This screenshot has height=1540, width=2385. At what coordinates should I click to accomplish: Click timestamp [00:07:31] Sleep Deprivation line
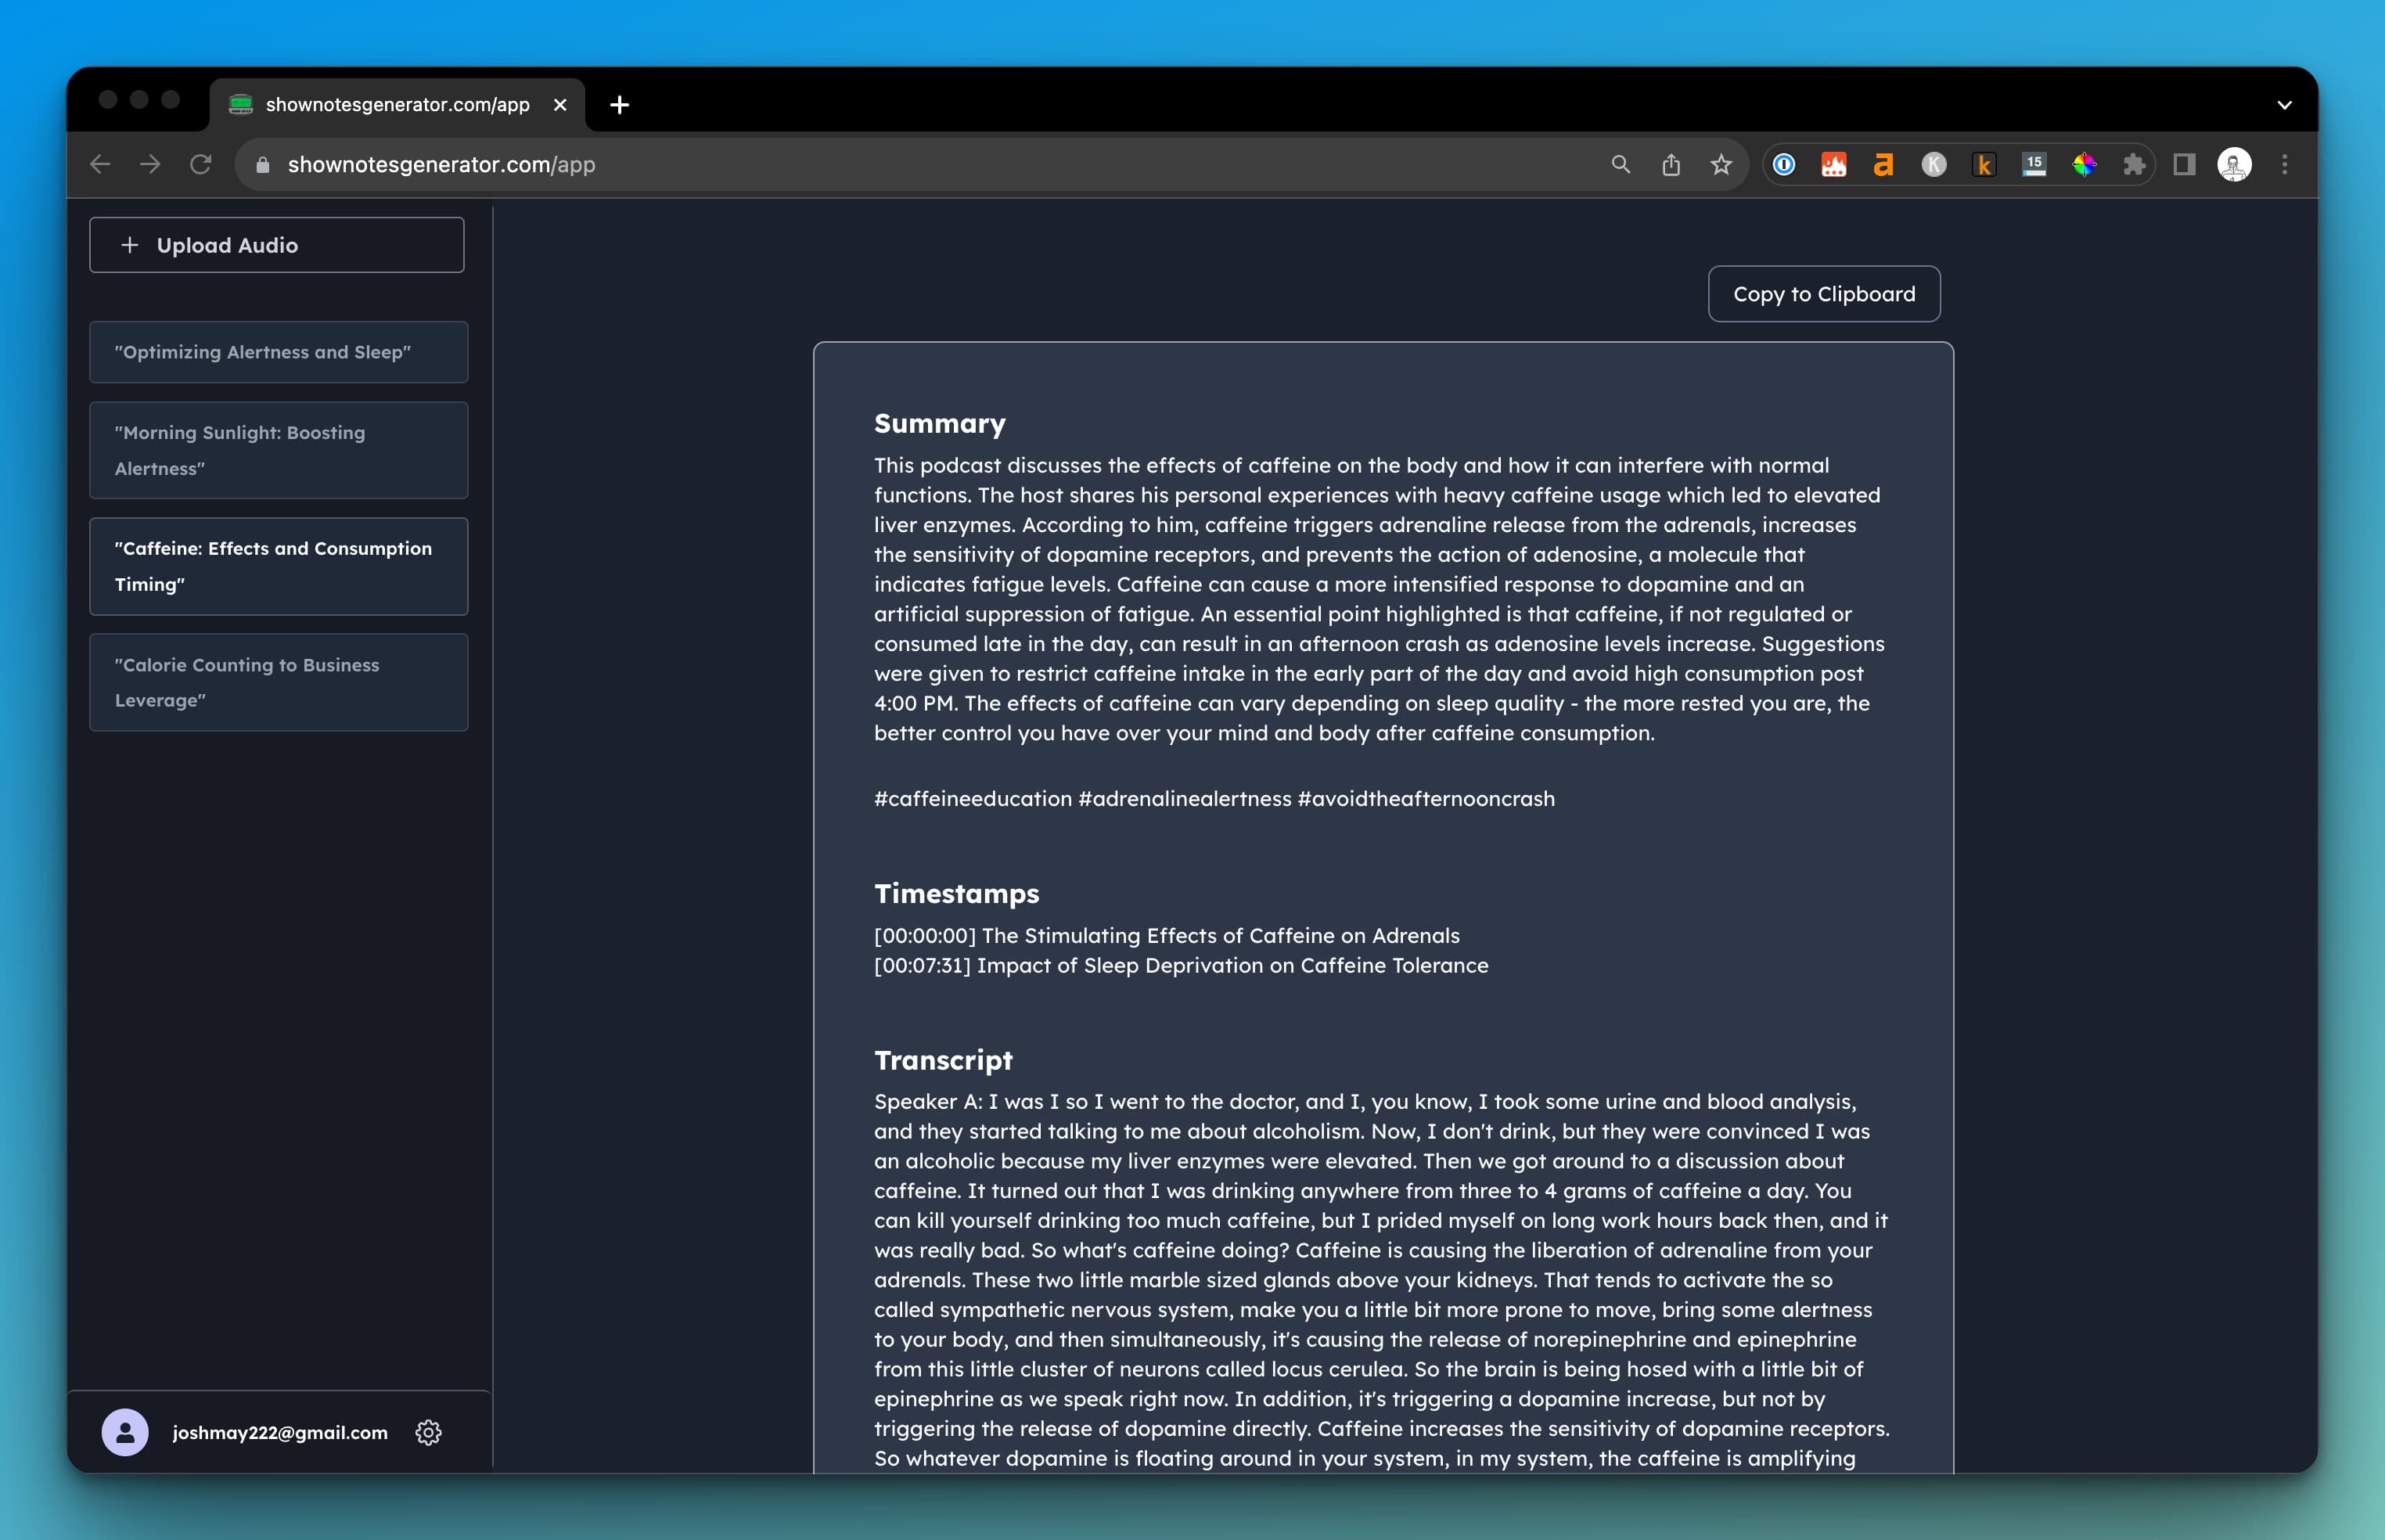(x=1181, y=965)
